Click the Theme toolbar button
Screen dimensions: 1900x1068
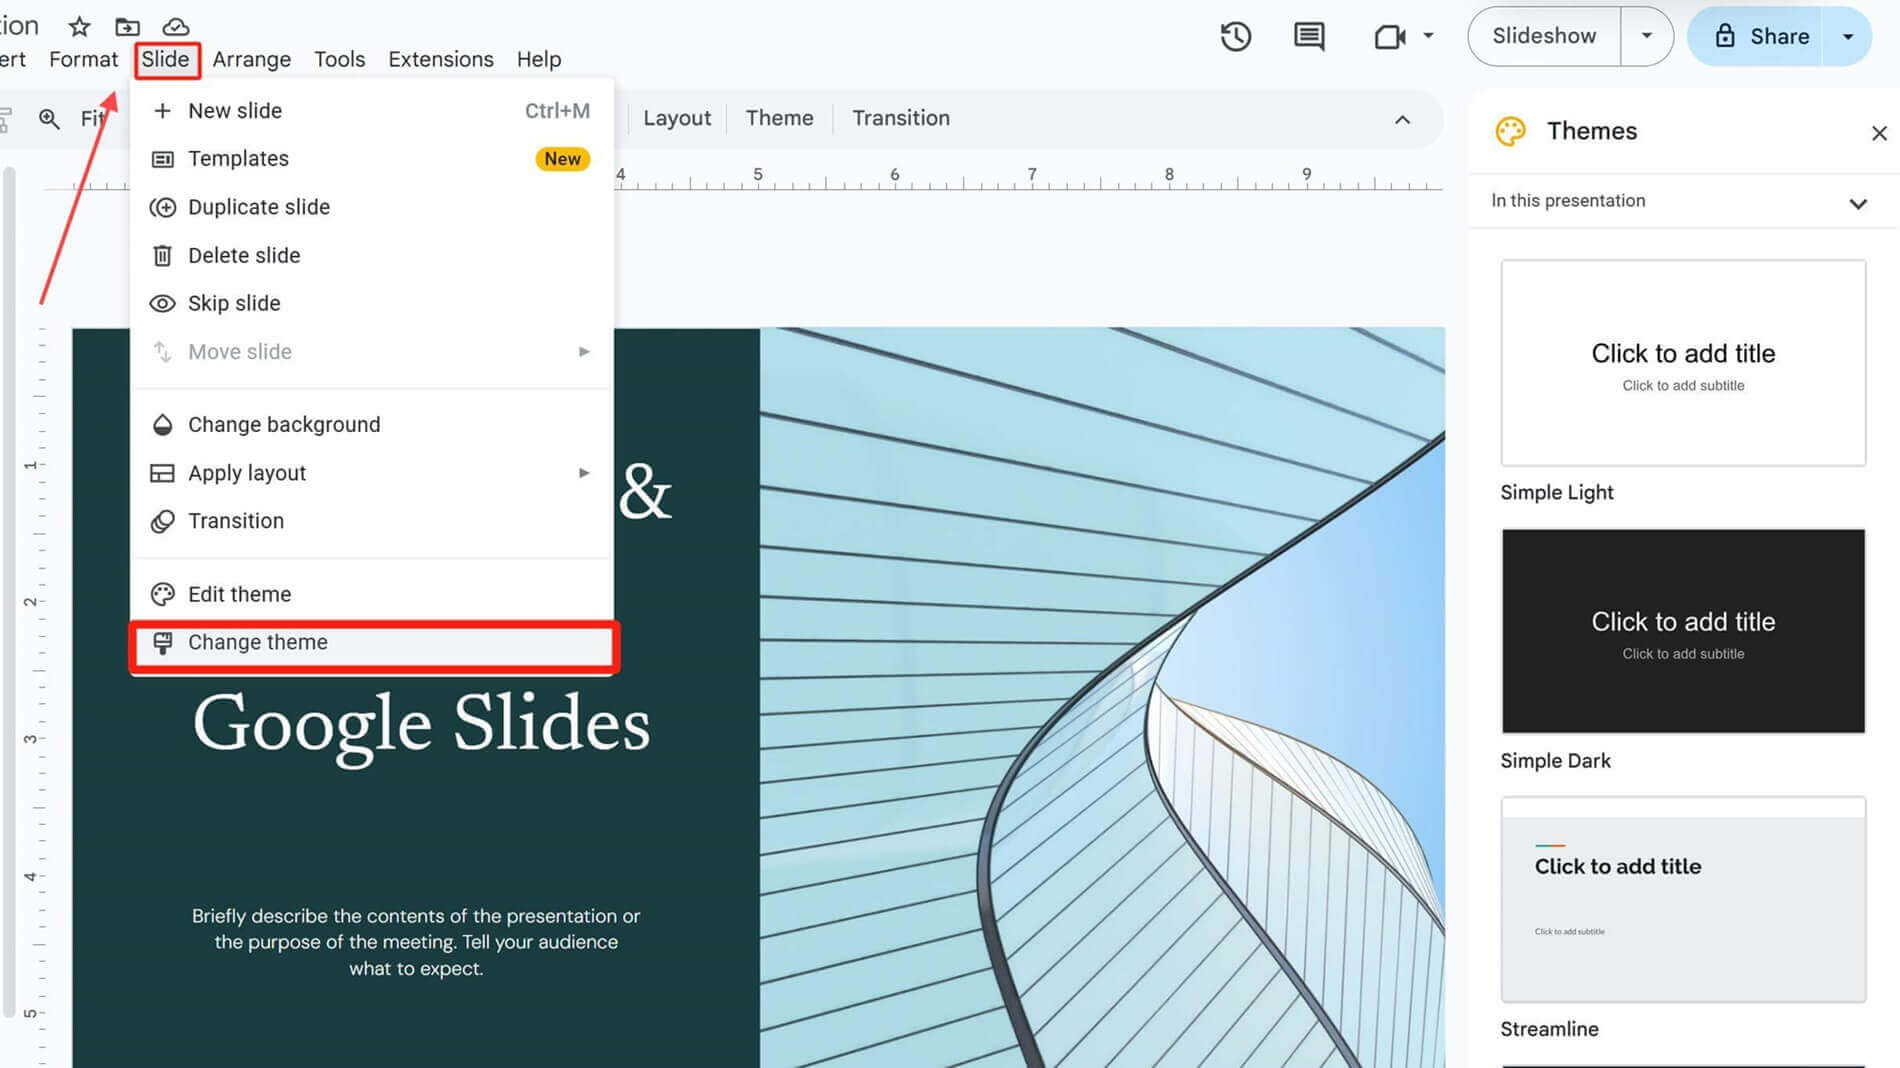pos(779,118)
